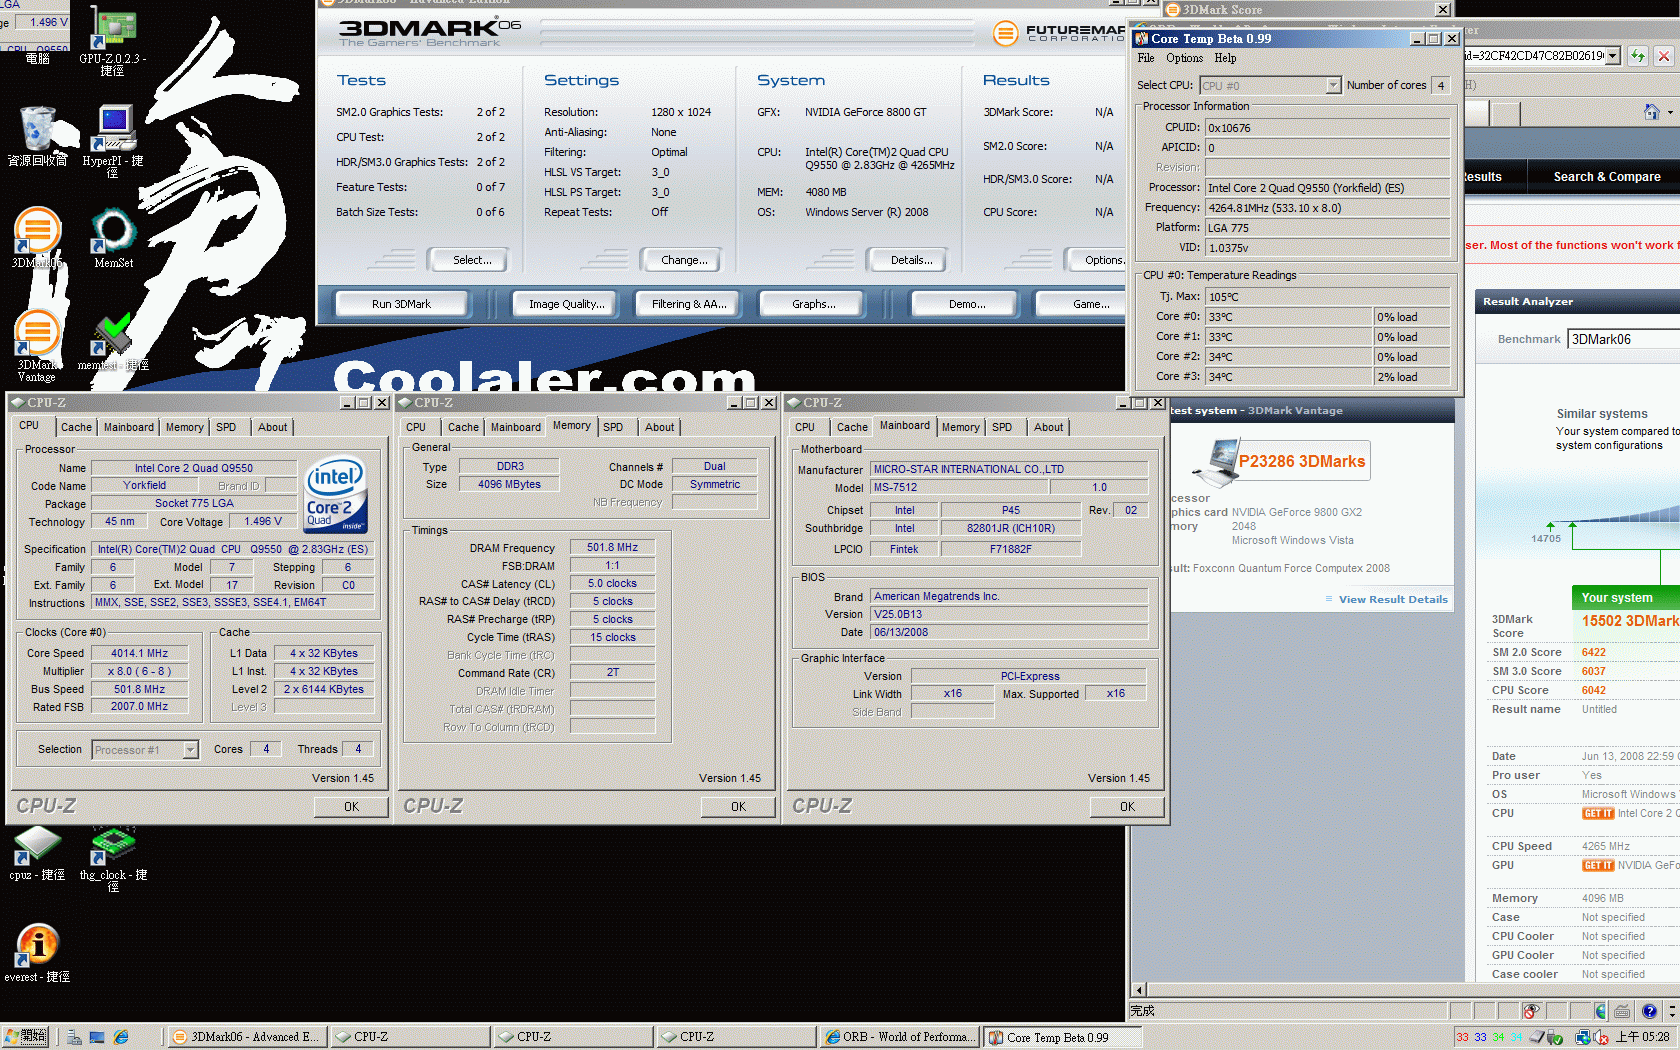
Task: Open the File menu in Core Temp
Action: tap(1146, 58)
